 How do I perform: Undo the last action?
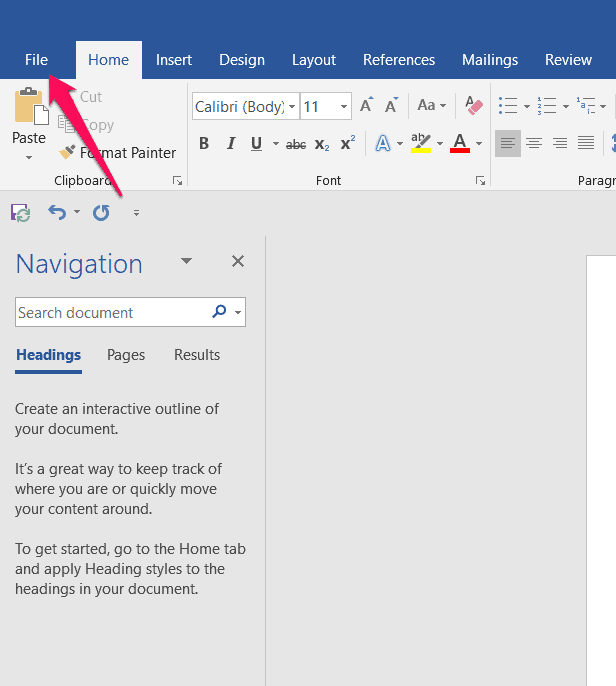(x=57, y=212)
